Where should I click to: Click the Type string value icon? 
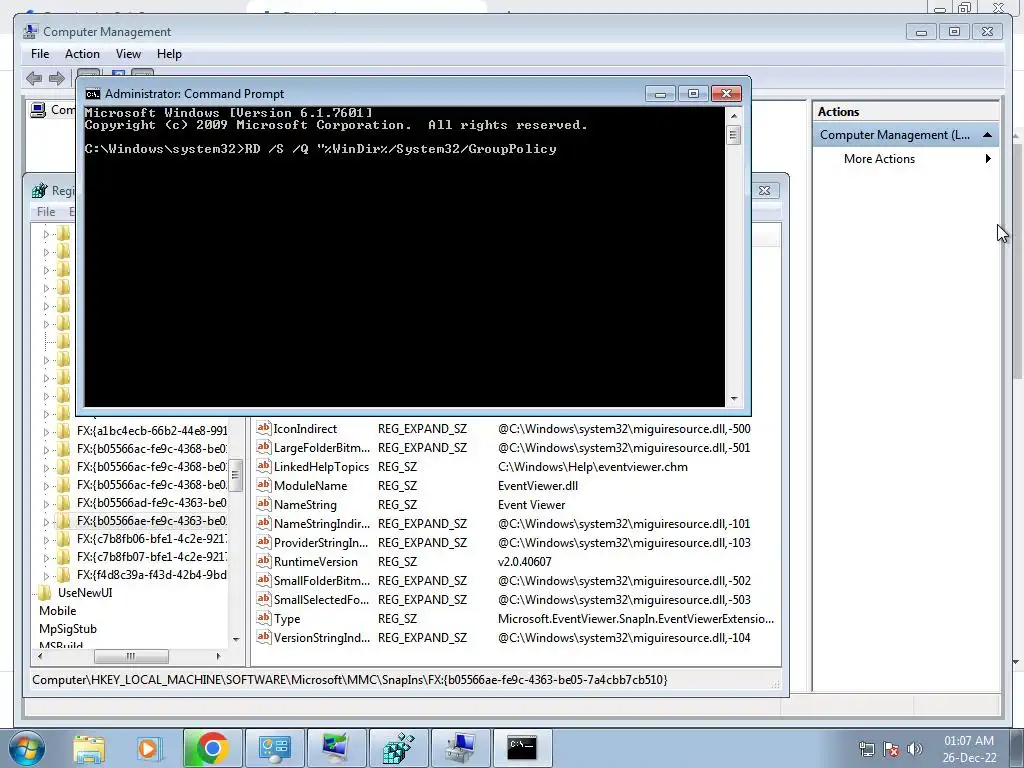tap(263, 618)
